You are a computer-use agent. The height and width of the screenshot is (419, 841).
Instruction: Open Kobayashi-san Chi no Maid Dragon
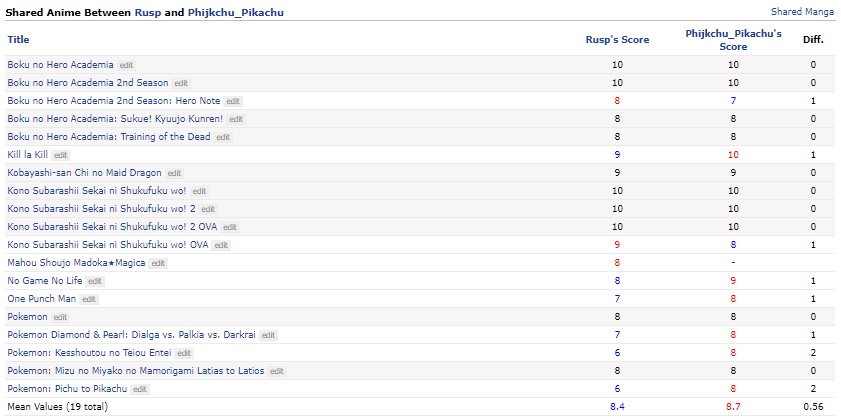point(85,173)
